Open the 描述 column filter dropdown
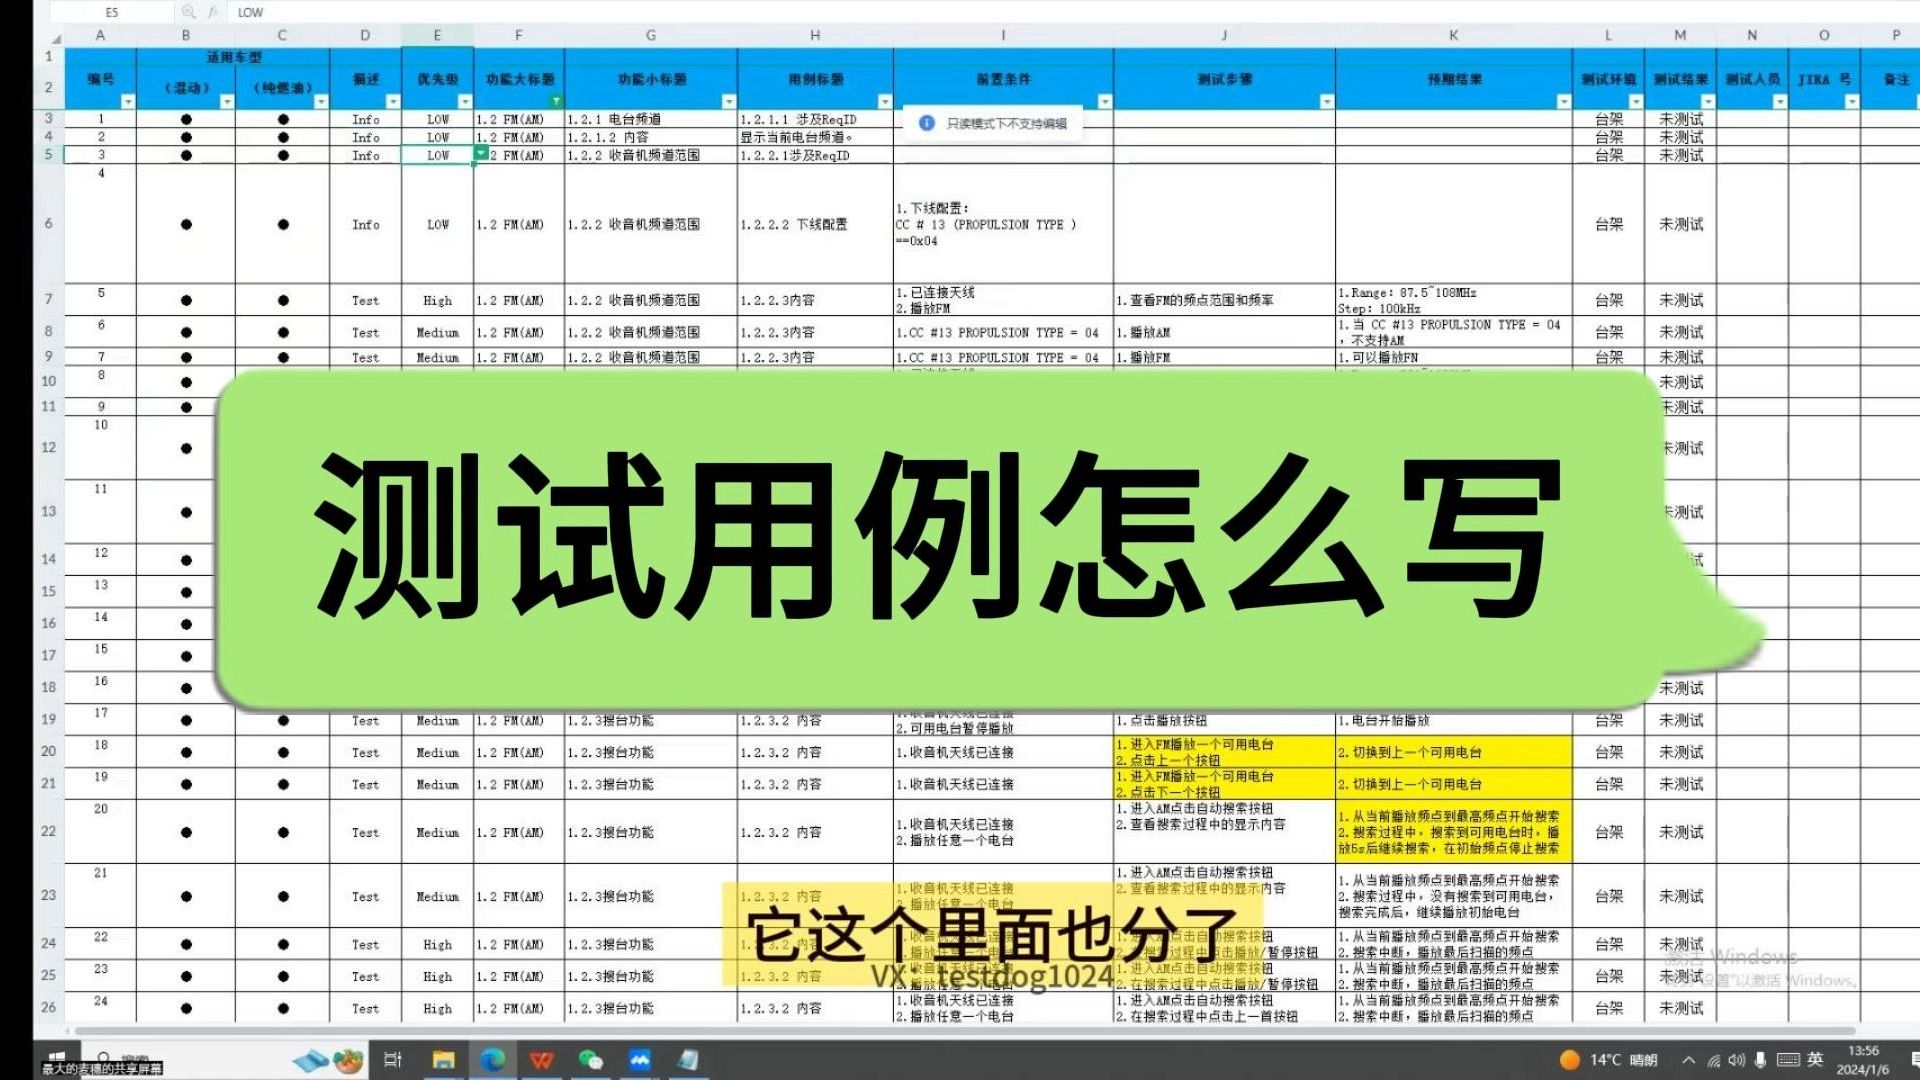The image size is (1920, 1080). click(x=392, y=102)
